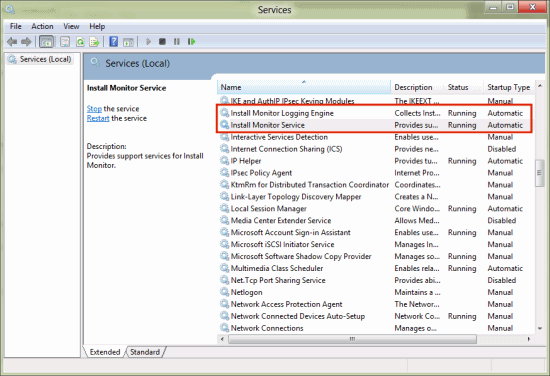Click the Export List toolbar icon
The height and width of the screenshot is (376, 550).
pyautogui.click(x=94, y=42)
